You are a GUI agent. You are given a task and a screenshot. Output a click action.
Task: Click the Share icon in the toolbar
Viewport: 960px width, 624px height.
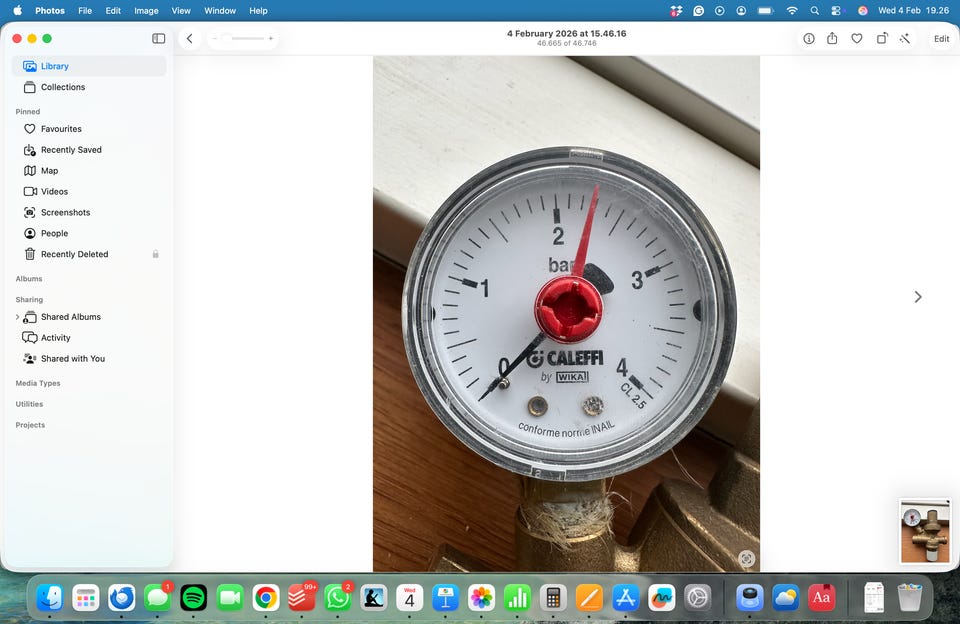tap(832, 39)
